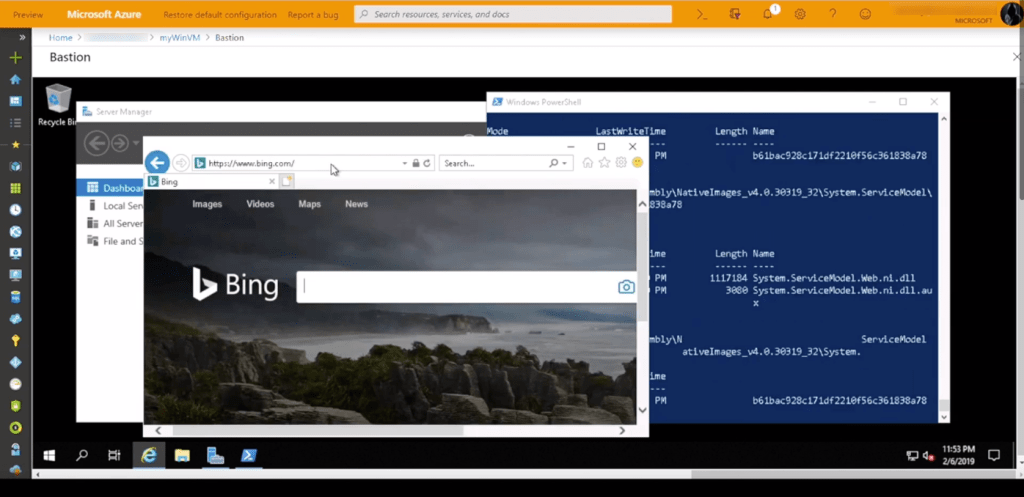This screenshot has width=1024, height=497.
Task: Click Internet Explorer's Home icon
Action: point(588,163)
